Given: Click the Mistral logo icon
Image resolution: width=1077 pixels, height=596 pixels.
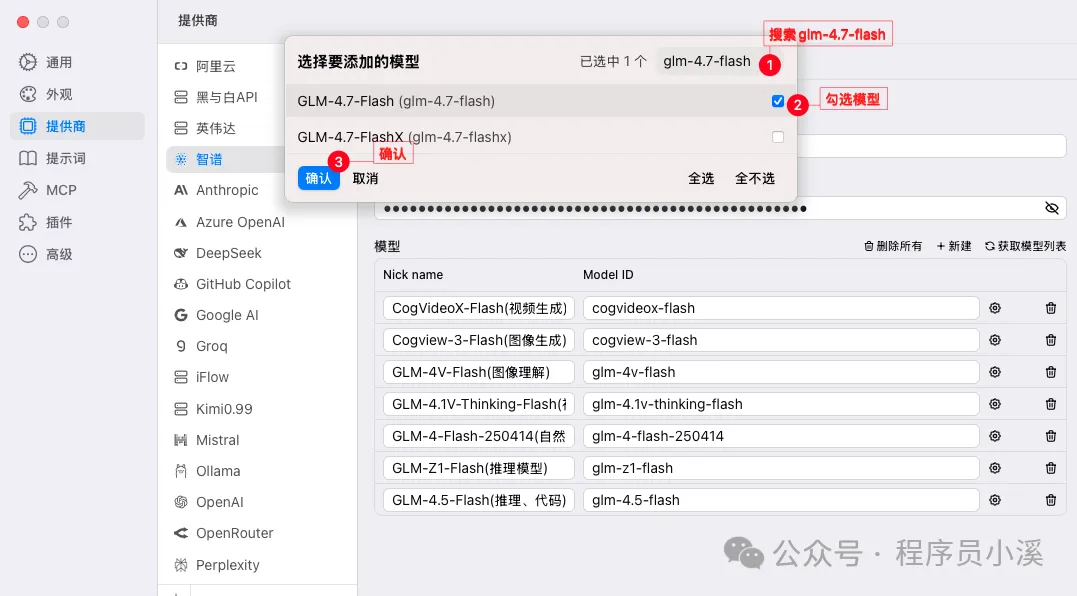Looking at the screenshot, I should tap(181, 439).
